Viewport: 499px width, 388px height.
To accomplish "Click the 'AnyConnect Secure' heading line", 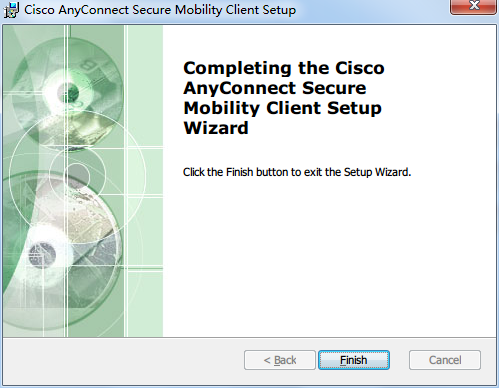I will point(275,88).
